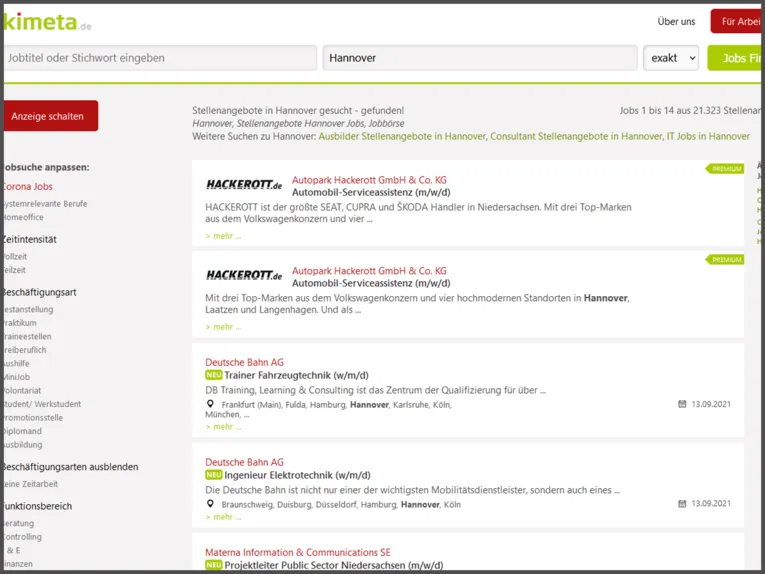Filter by Promotionsstelle

point(34,418)
